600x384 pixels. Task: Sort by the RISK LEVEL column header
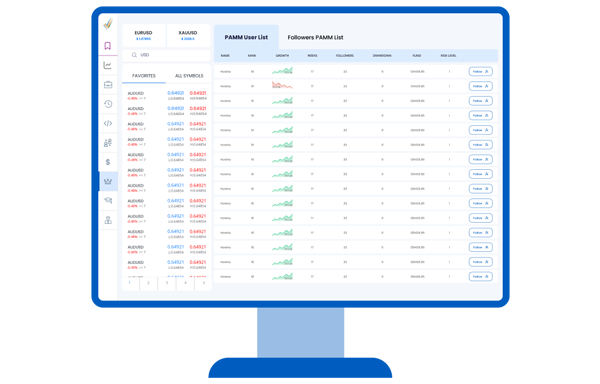[x=448, y=56]
